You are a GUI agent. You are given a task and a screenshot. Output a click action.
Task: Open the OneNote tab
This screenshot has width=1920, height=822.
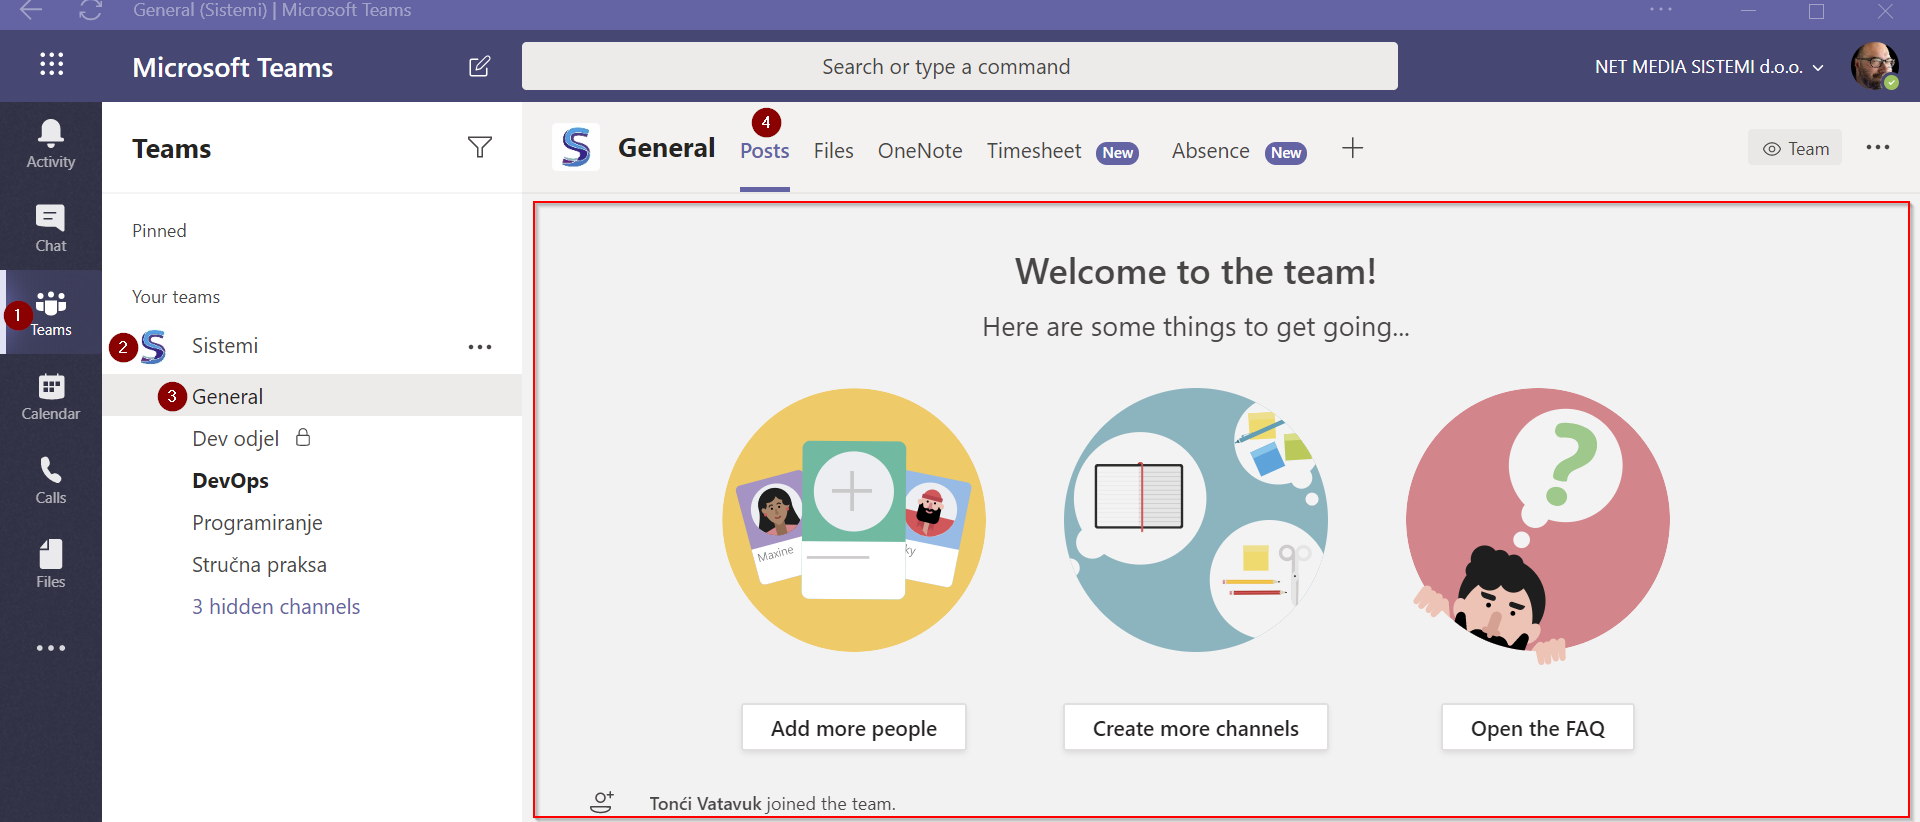920,151
